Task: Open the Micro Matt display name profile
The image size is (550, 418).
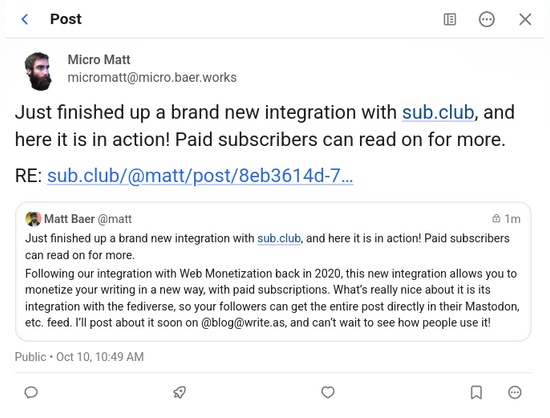Action: 99,60
